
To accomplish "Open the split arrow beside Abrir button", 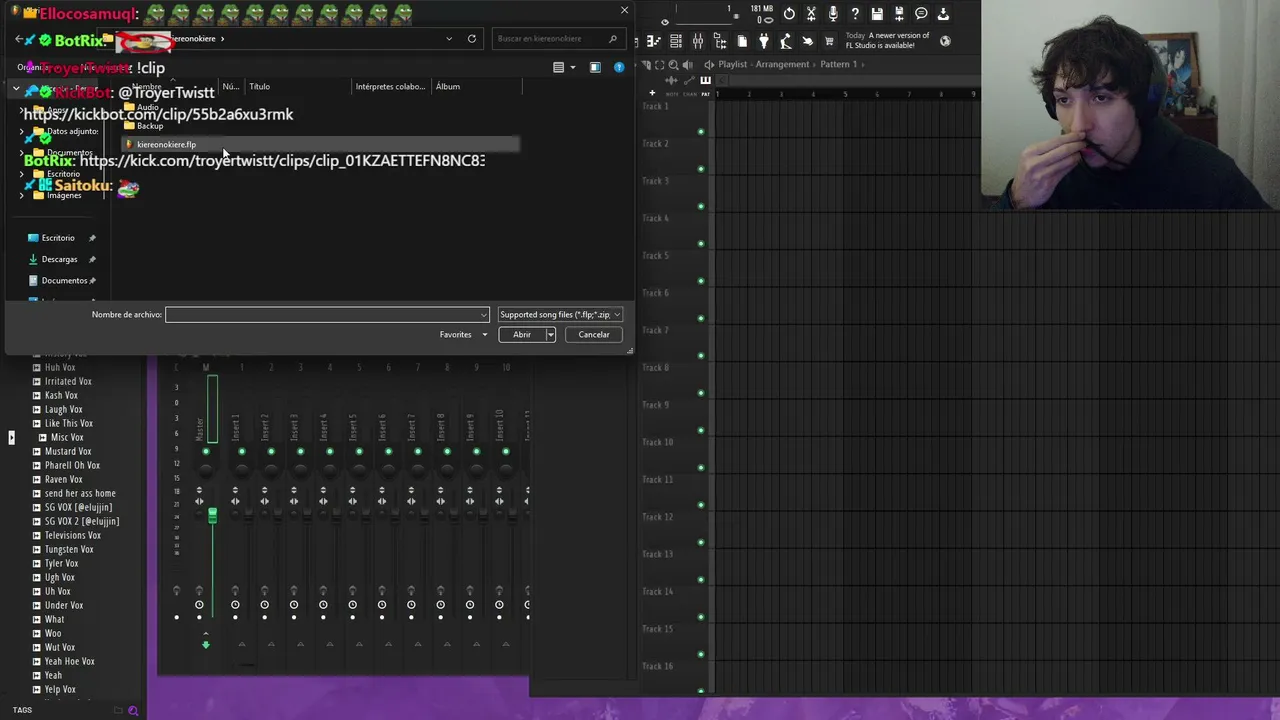I will (550, 335).
